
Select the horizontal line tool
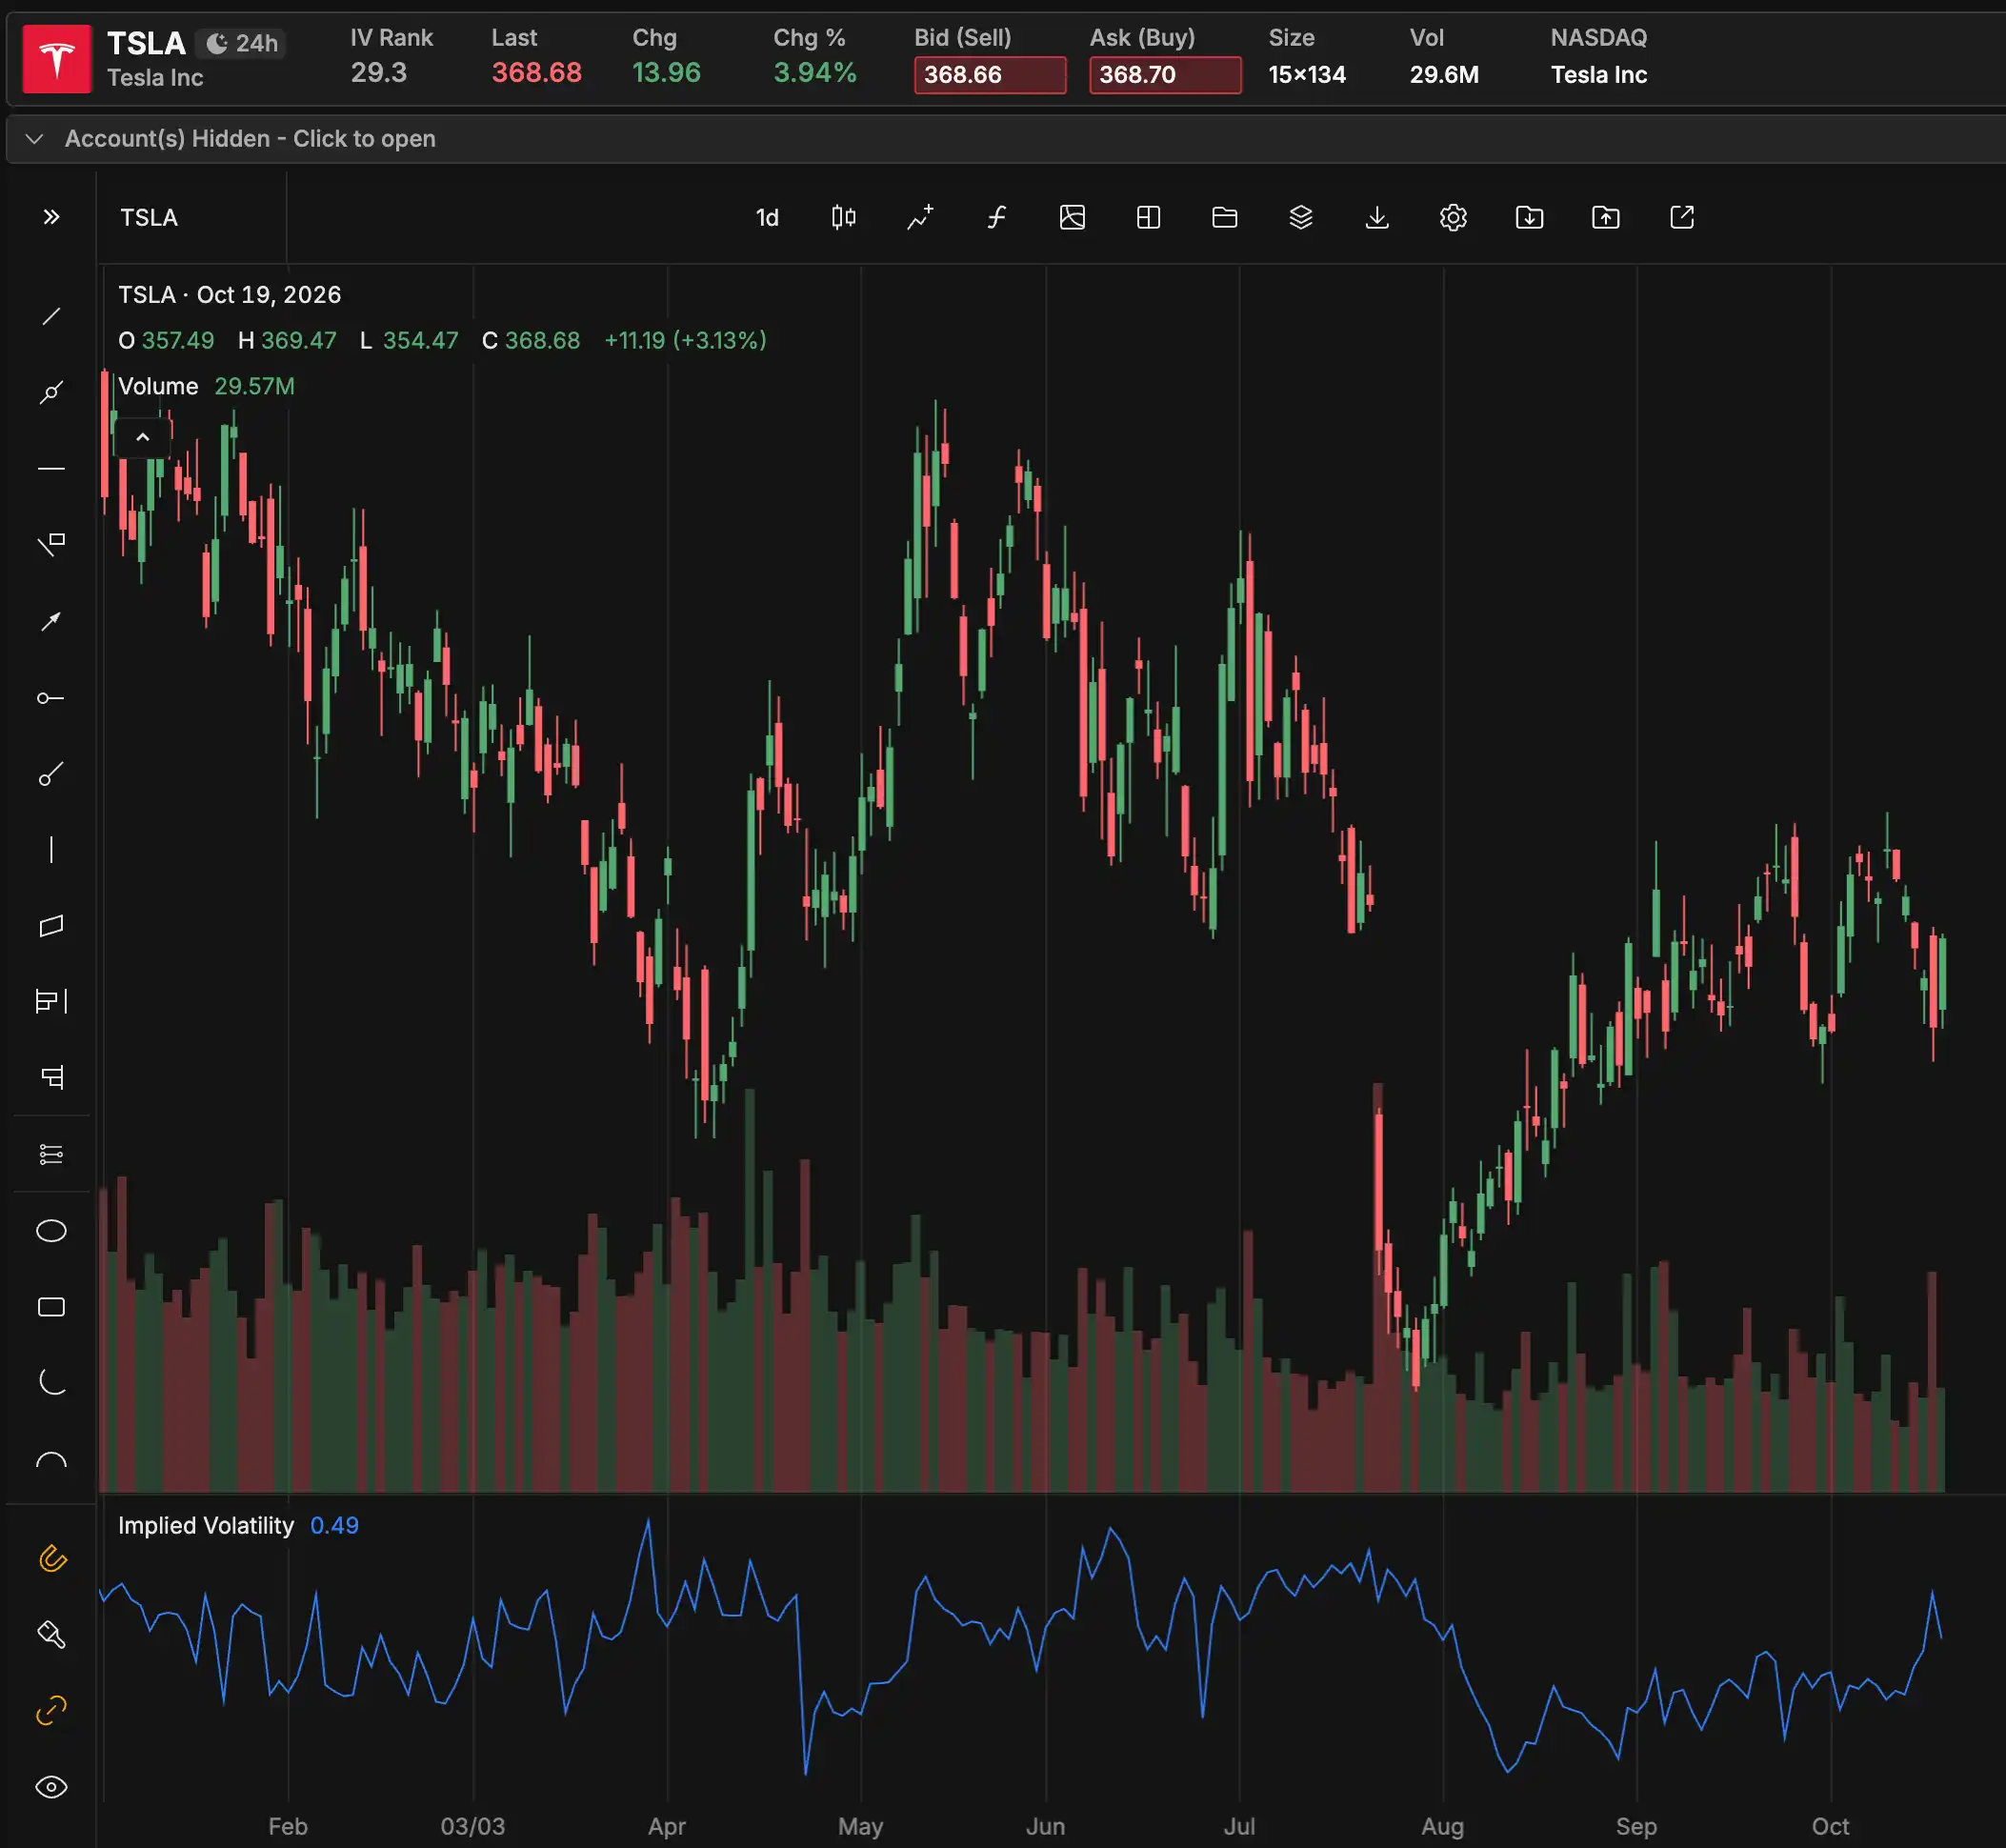click(51, 468)
